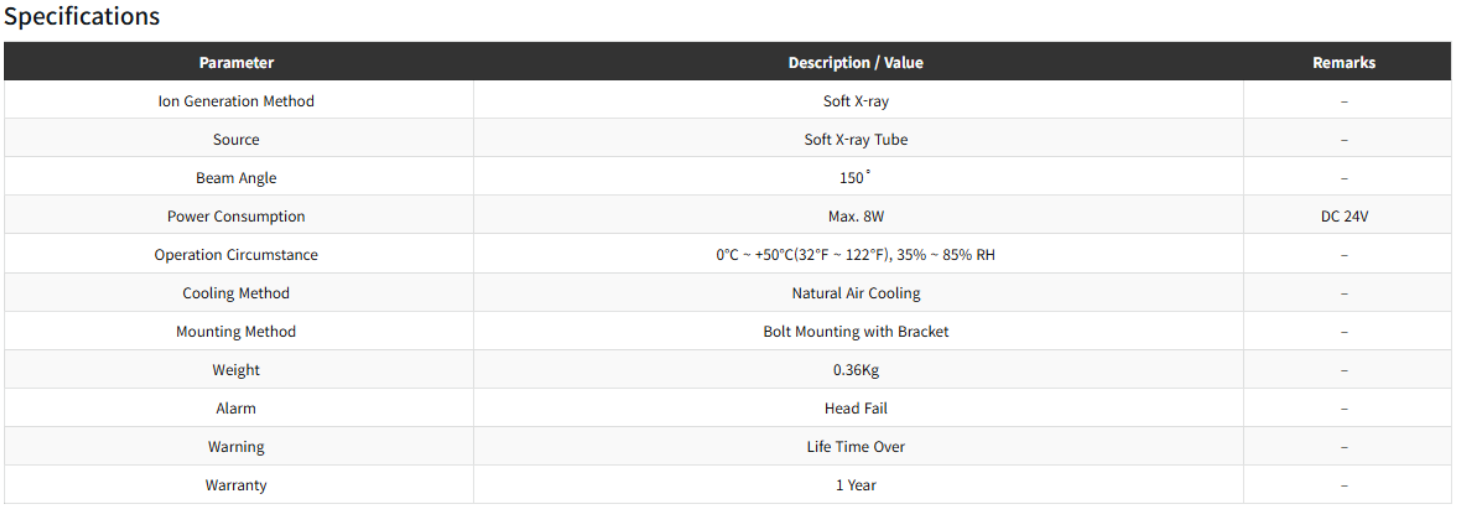
Task: Click the 150° beam angle value
Action: click(855, 178)
